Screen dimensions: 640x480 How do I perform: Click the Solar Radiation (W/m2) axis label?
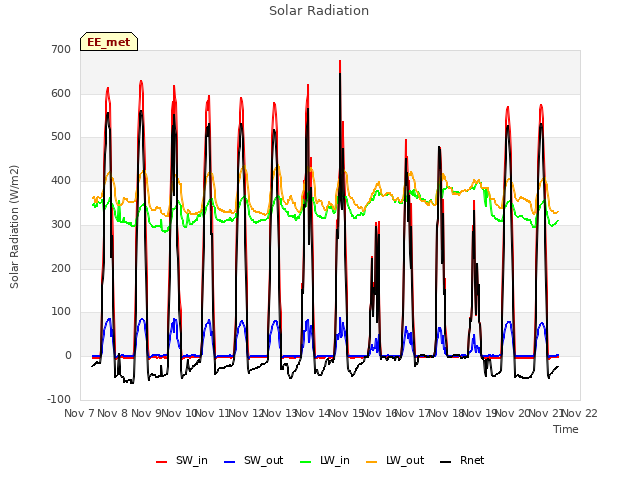click(x=14, y=227)
